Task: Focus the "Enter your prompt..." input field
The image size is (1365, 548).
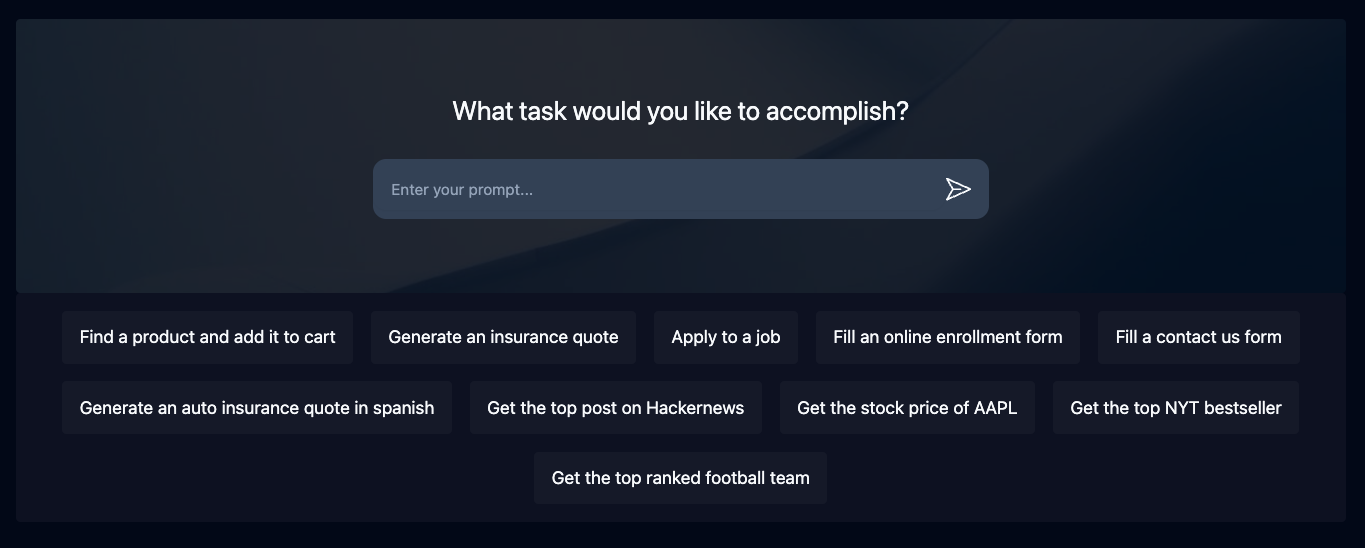Action: (x=650, y=189)
